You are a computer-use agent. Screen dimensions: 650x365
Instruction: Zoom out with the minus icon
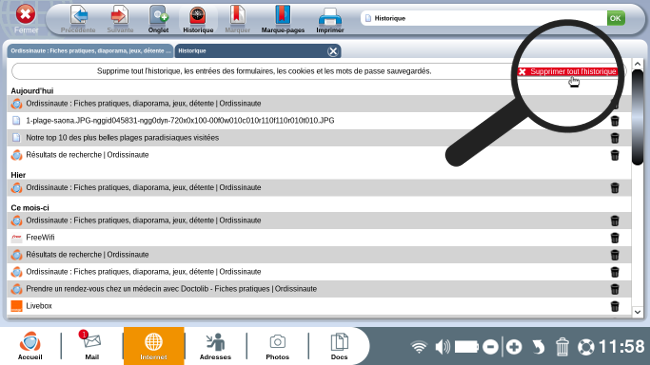(x=490, y=347)
